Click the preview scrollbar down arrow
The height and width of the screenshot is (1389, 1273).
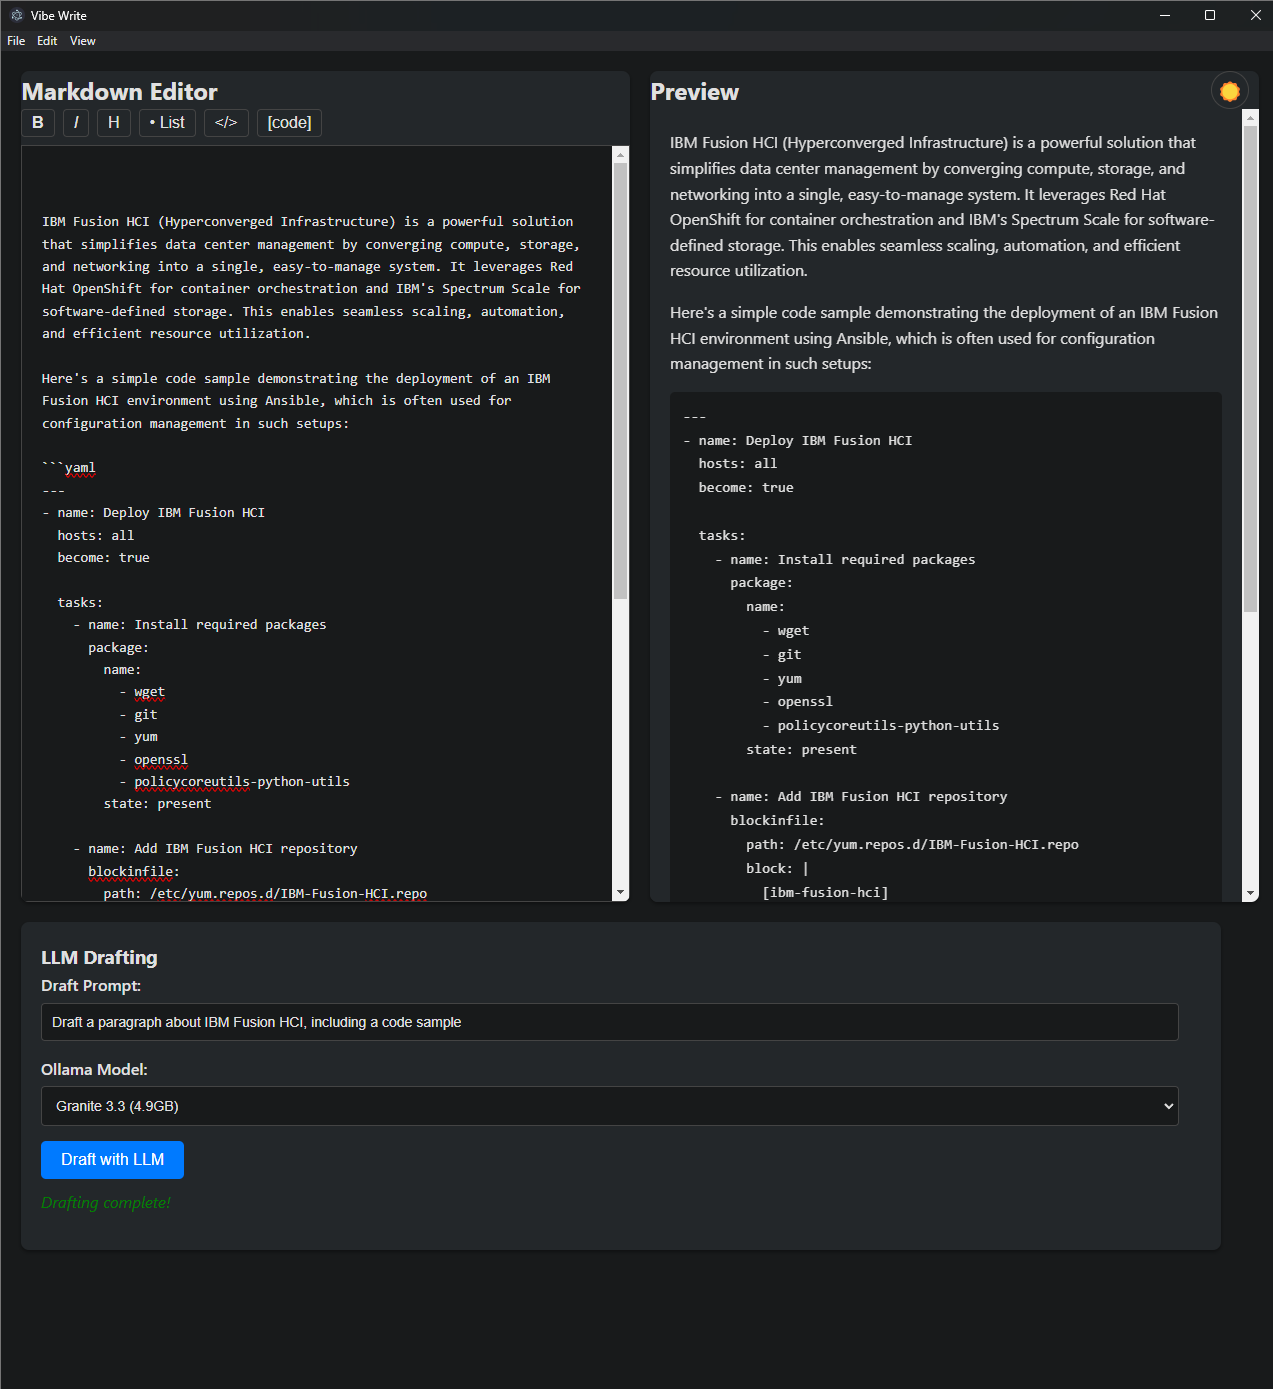[x=1250, y=893]
